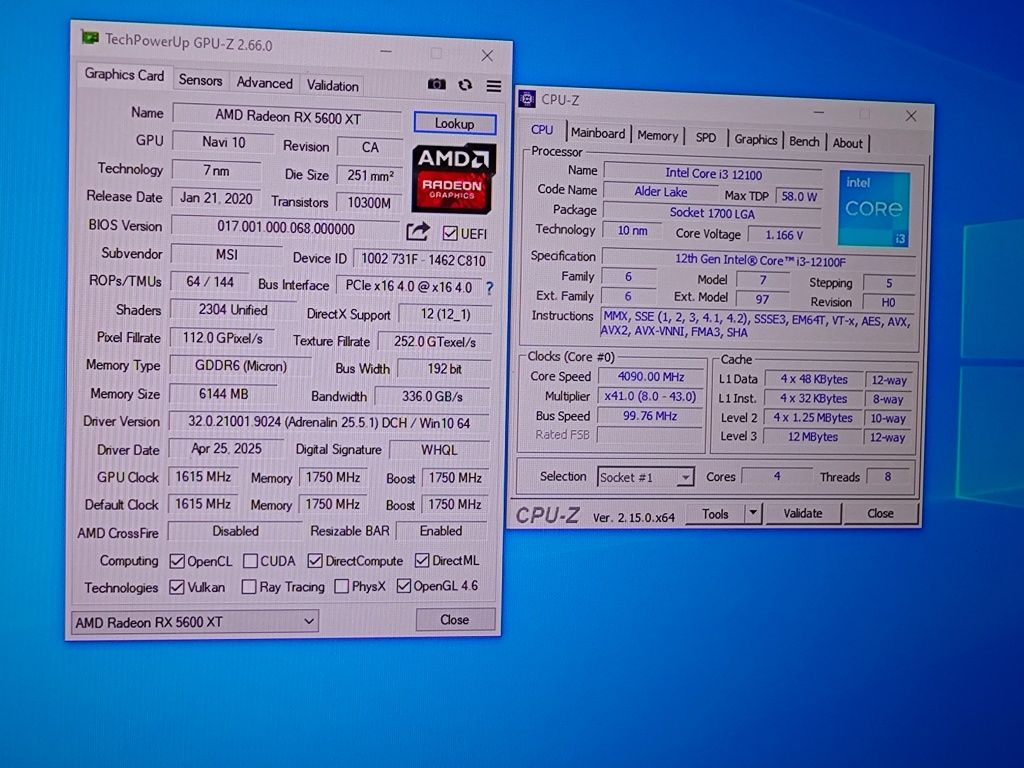
Task: Click the Tools button in CPU-Z
Action: point(715,514)
